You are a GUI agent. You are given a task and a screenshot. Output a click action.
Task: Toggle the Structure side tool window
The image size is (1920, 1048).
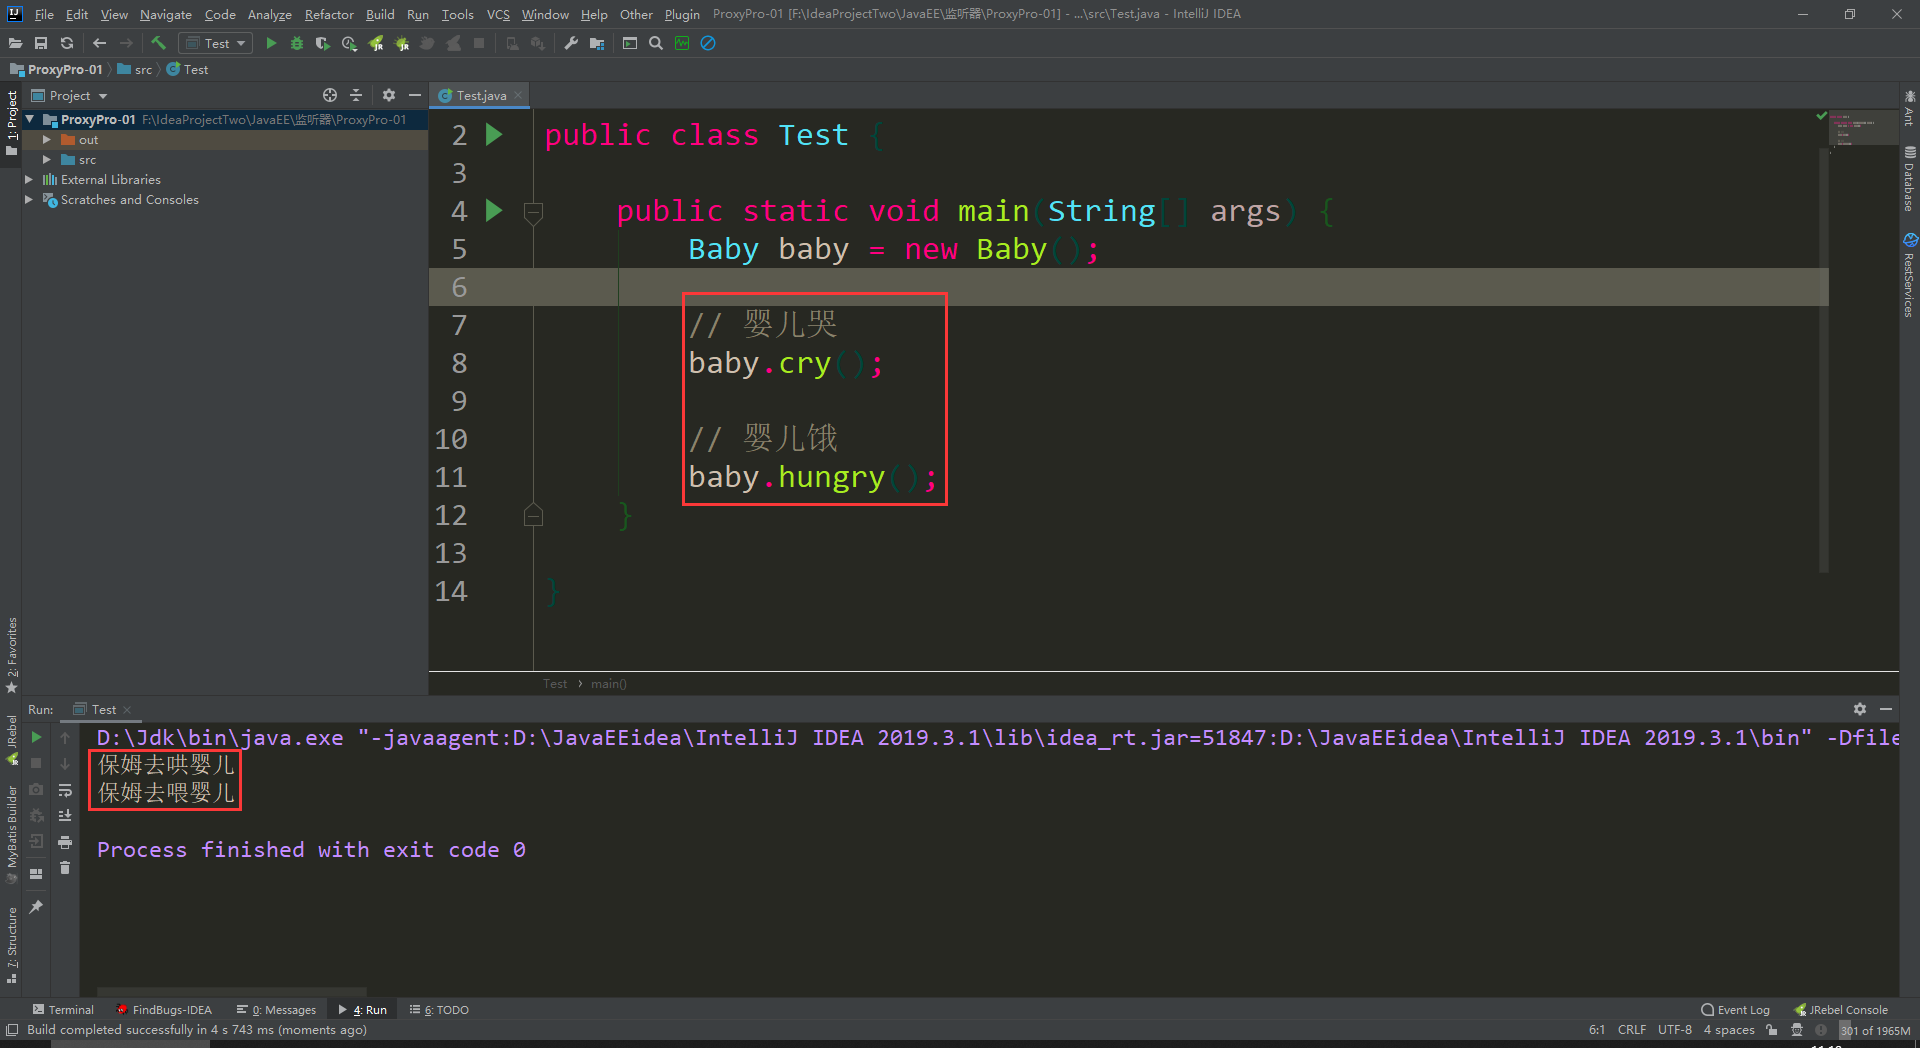(x=12, y=946)
